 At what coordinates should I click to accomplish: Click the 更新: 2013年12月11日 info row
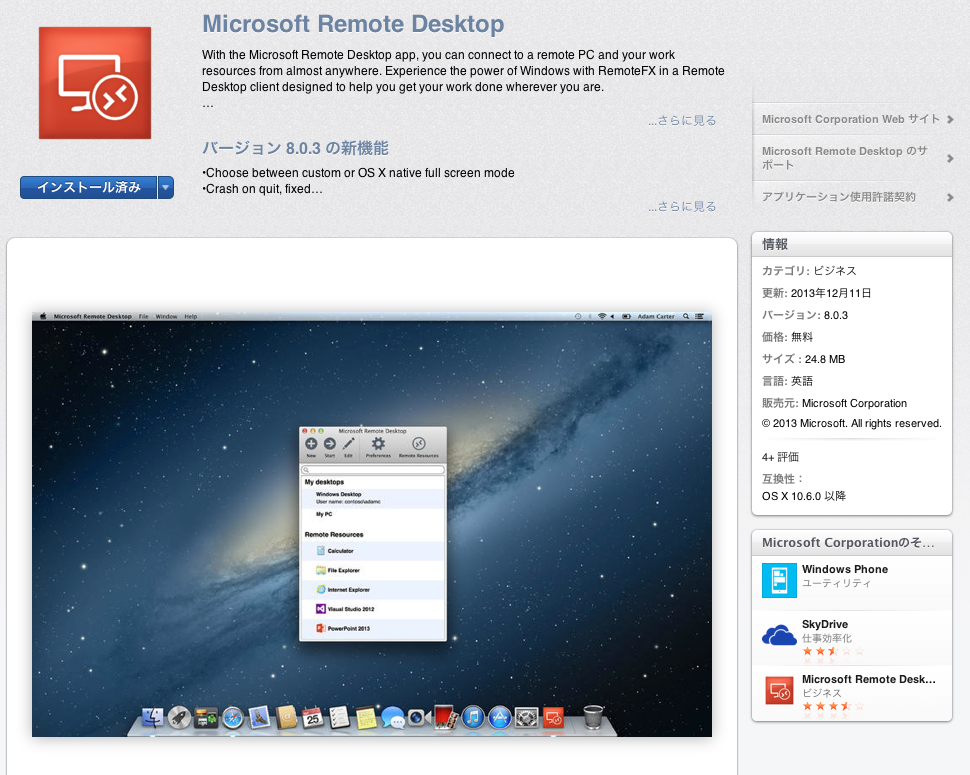816,293
